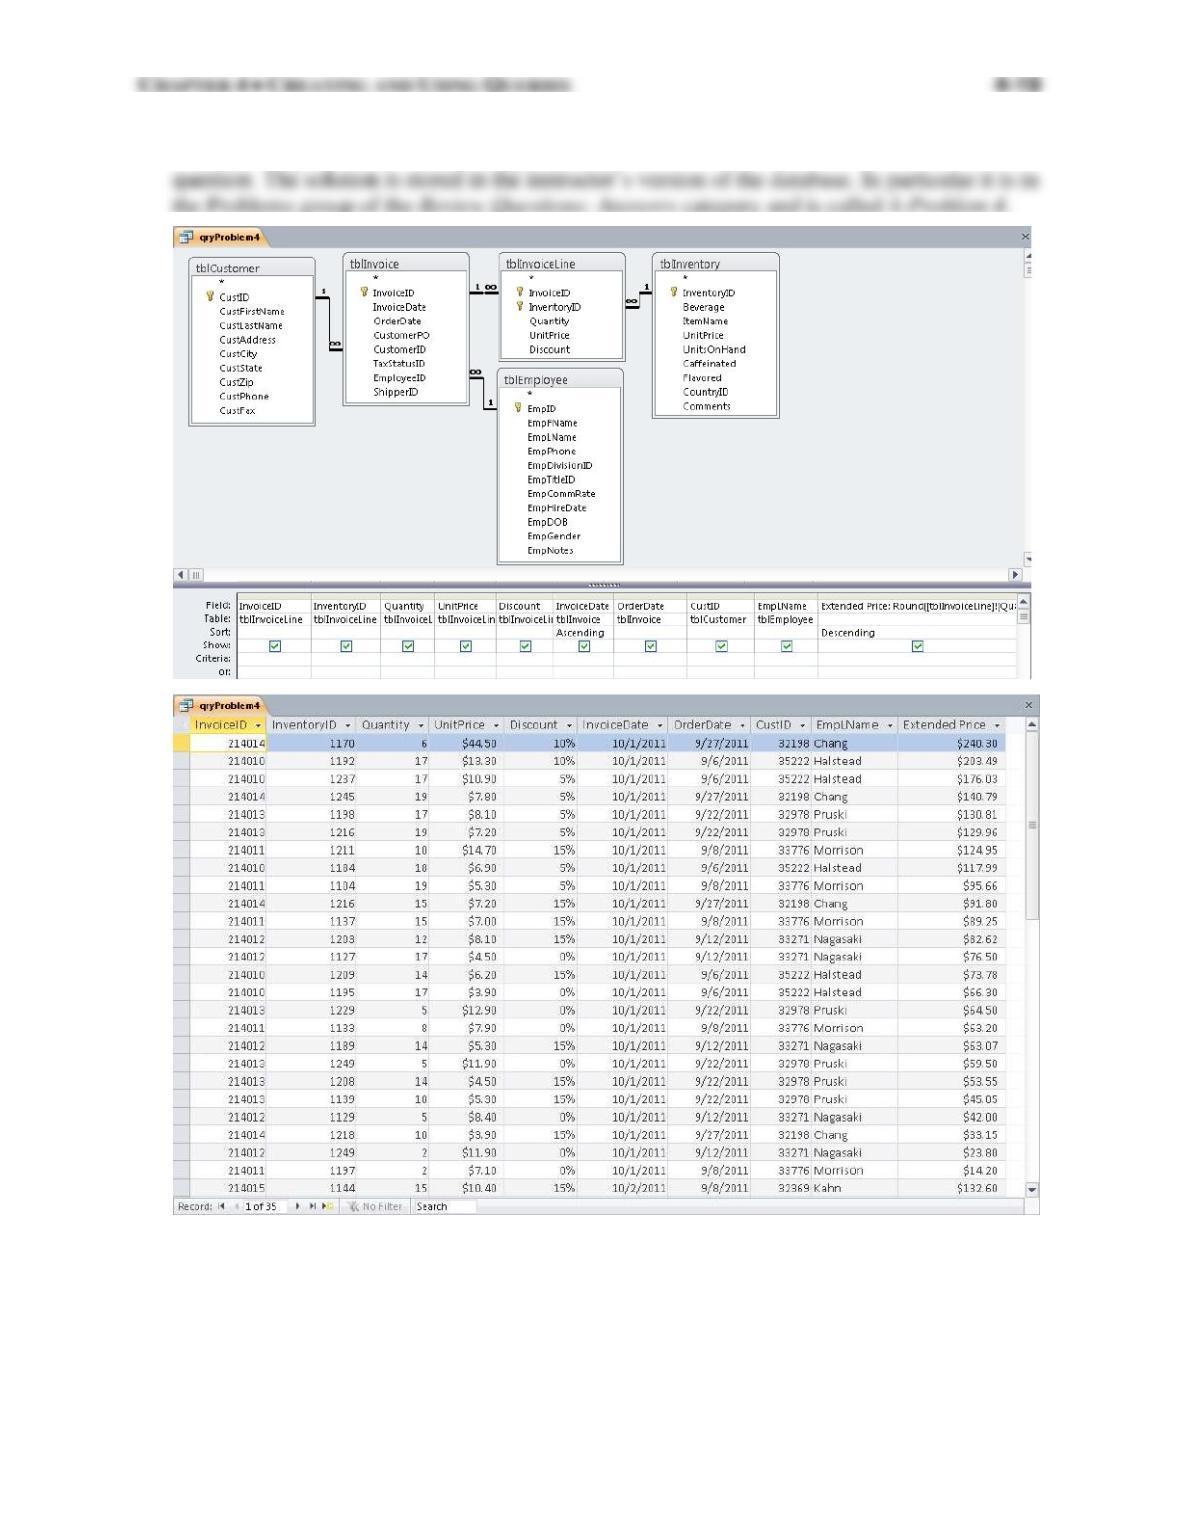Open OrderDate column filter dropdown

pos(743,725)
